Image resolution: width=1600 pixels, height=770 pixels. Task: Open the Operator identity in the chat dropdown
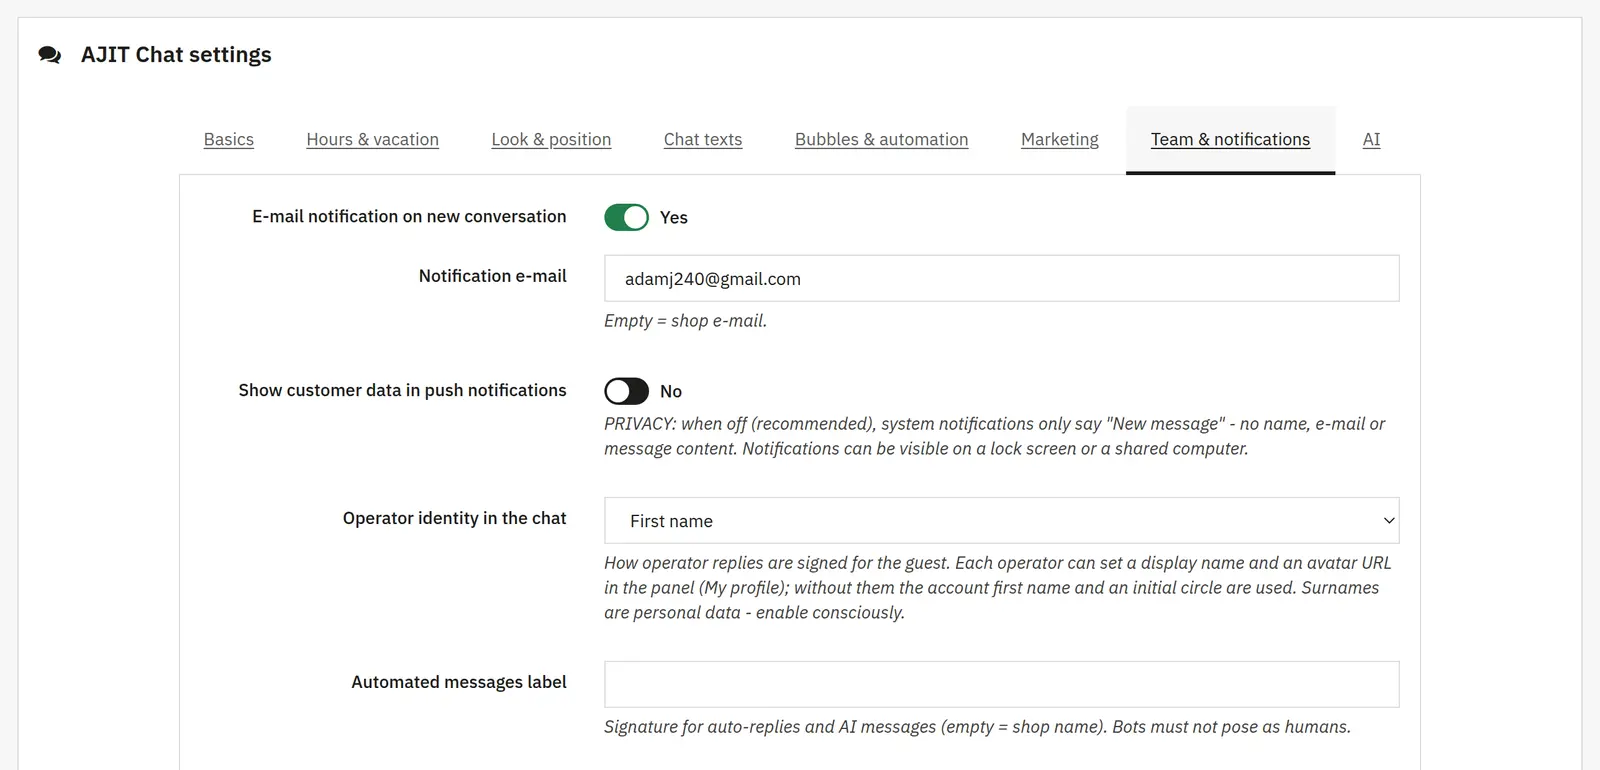pyautogui.click(x=1002, y=521)
